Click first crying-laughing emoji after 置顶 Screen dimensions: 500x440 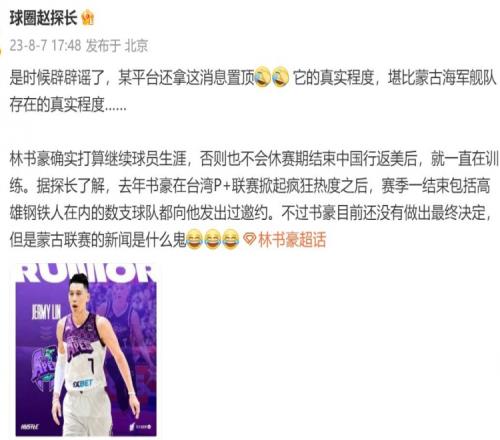(263, 77)
